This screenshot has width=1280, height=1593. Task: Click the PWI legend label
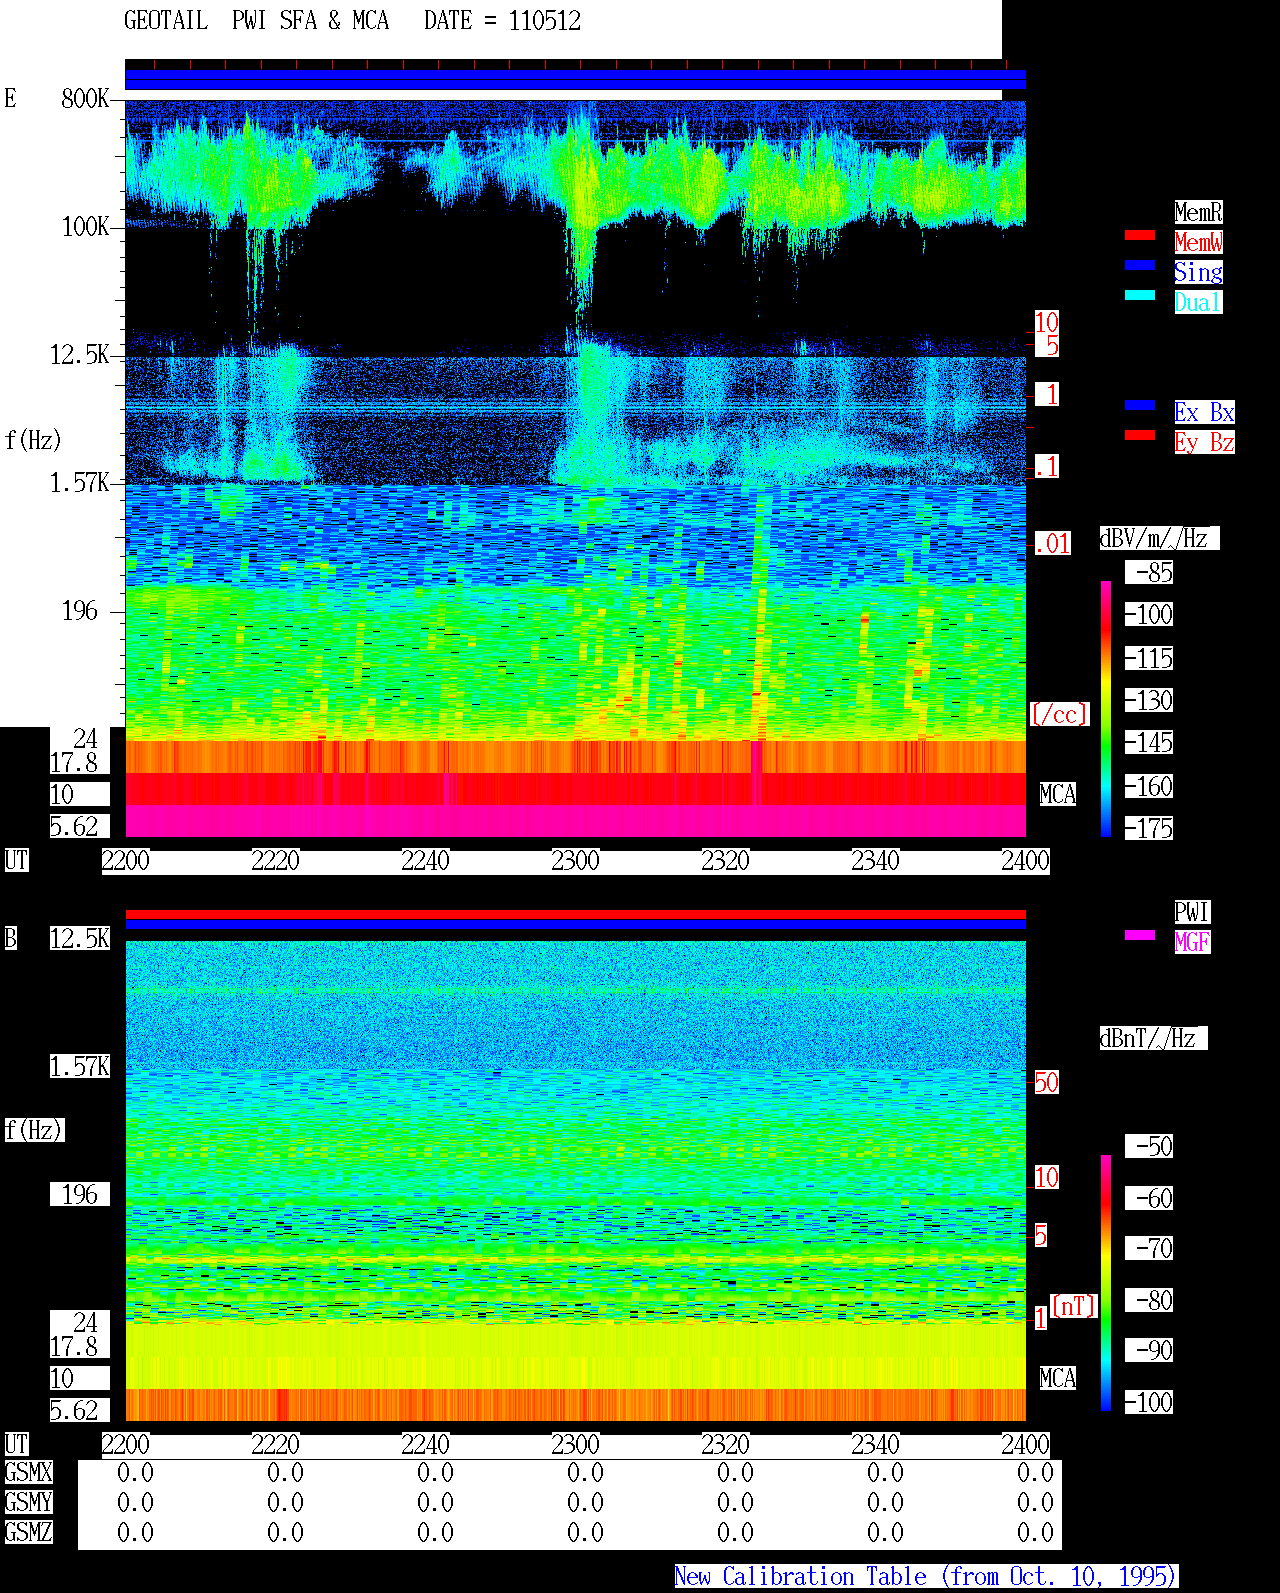[1192, 912]
